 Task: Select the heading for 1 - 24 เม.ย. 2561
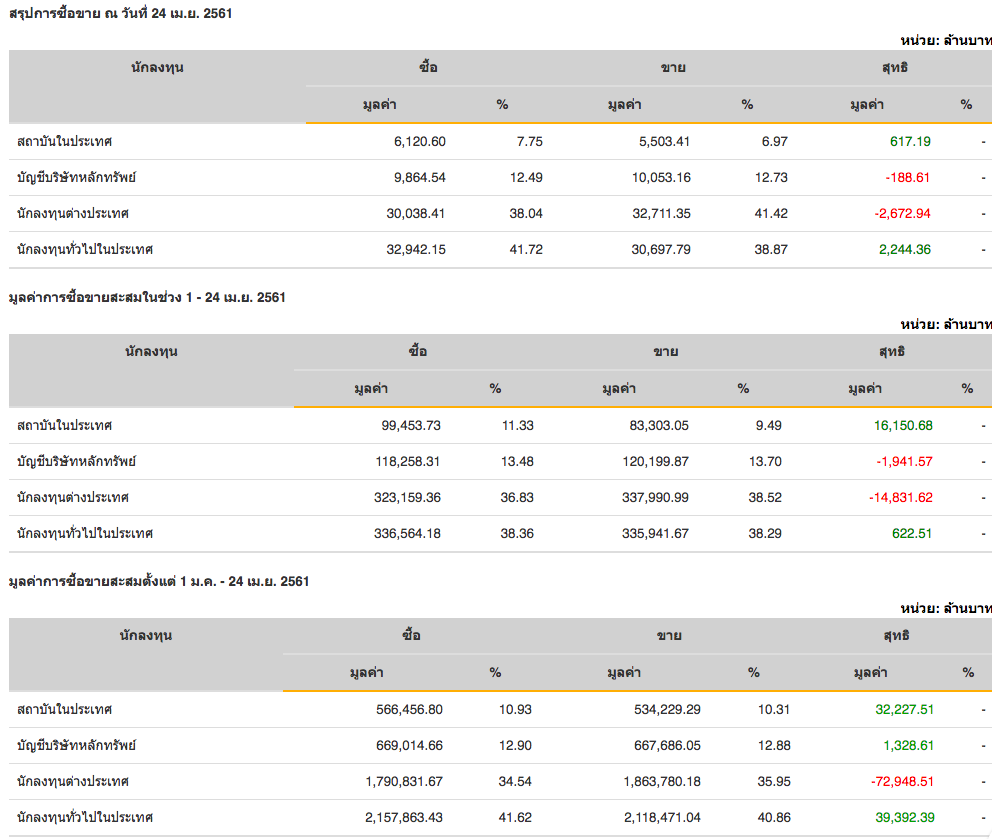click(x=147, y=297)
